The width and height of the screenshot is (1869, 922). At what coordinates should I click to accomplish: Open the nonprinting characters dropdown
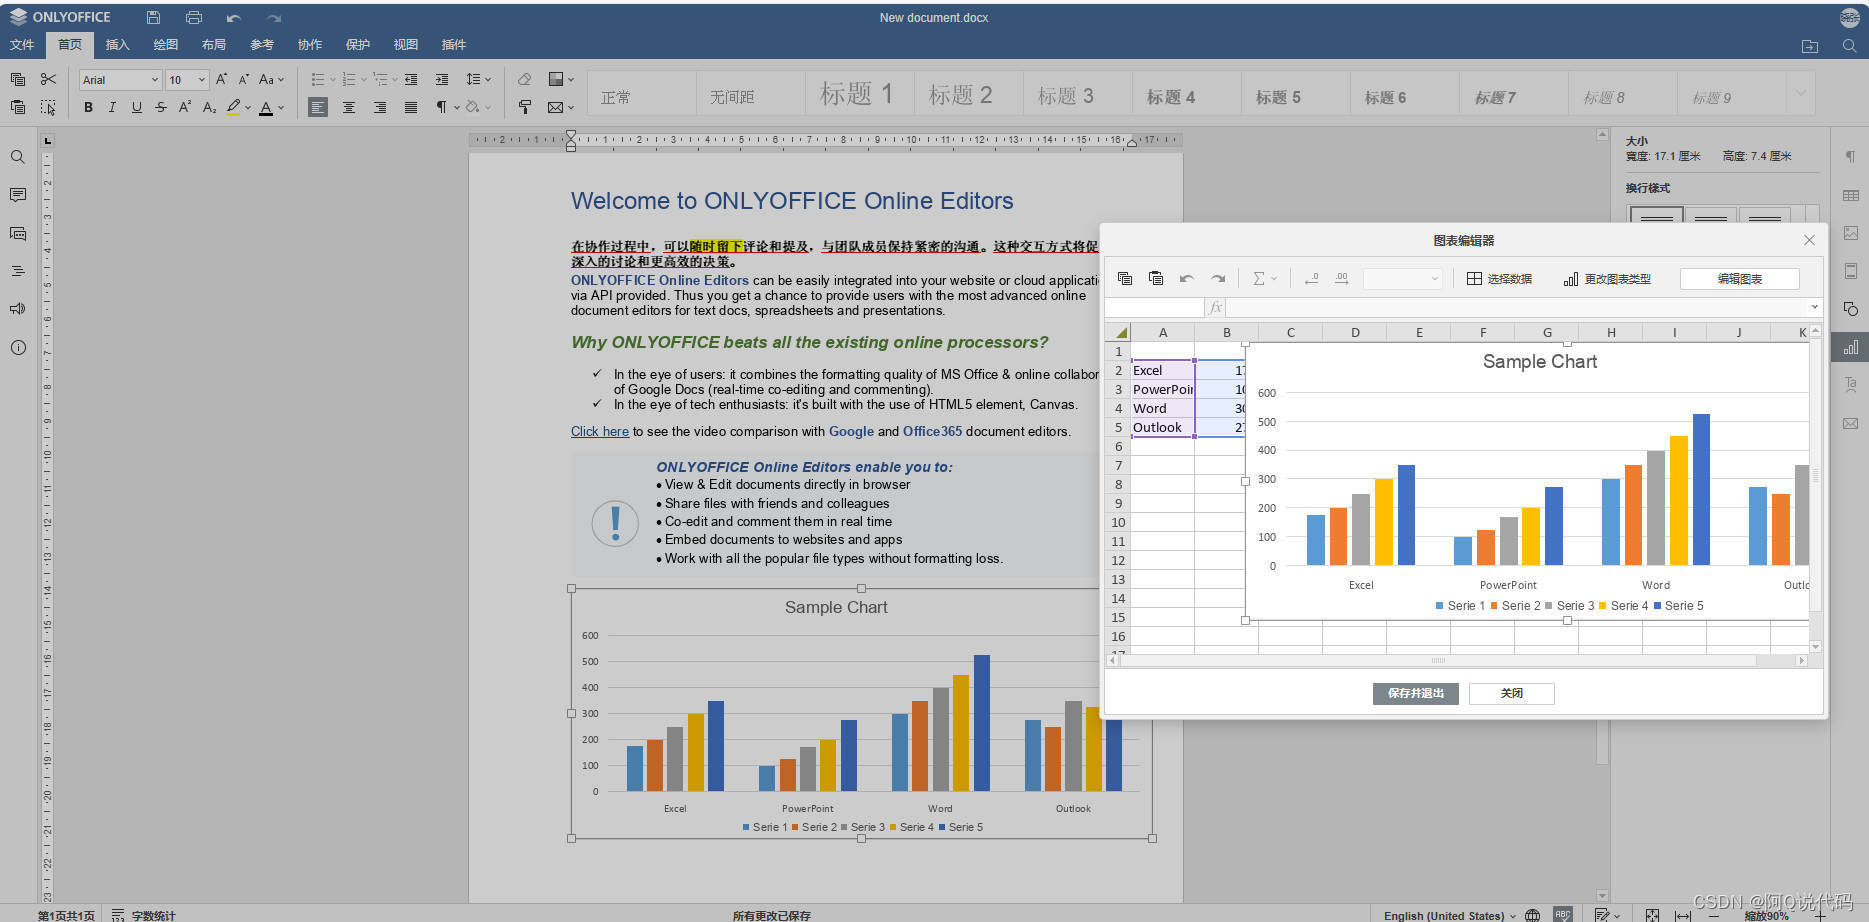[x=457, y=107]
